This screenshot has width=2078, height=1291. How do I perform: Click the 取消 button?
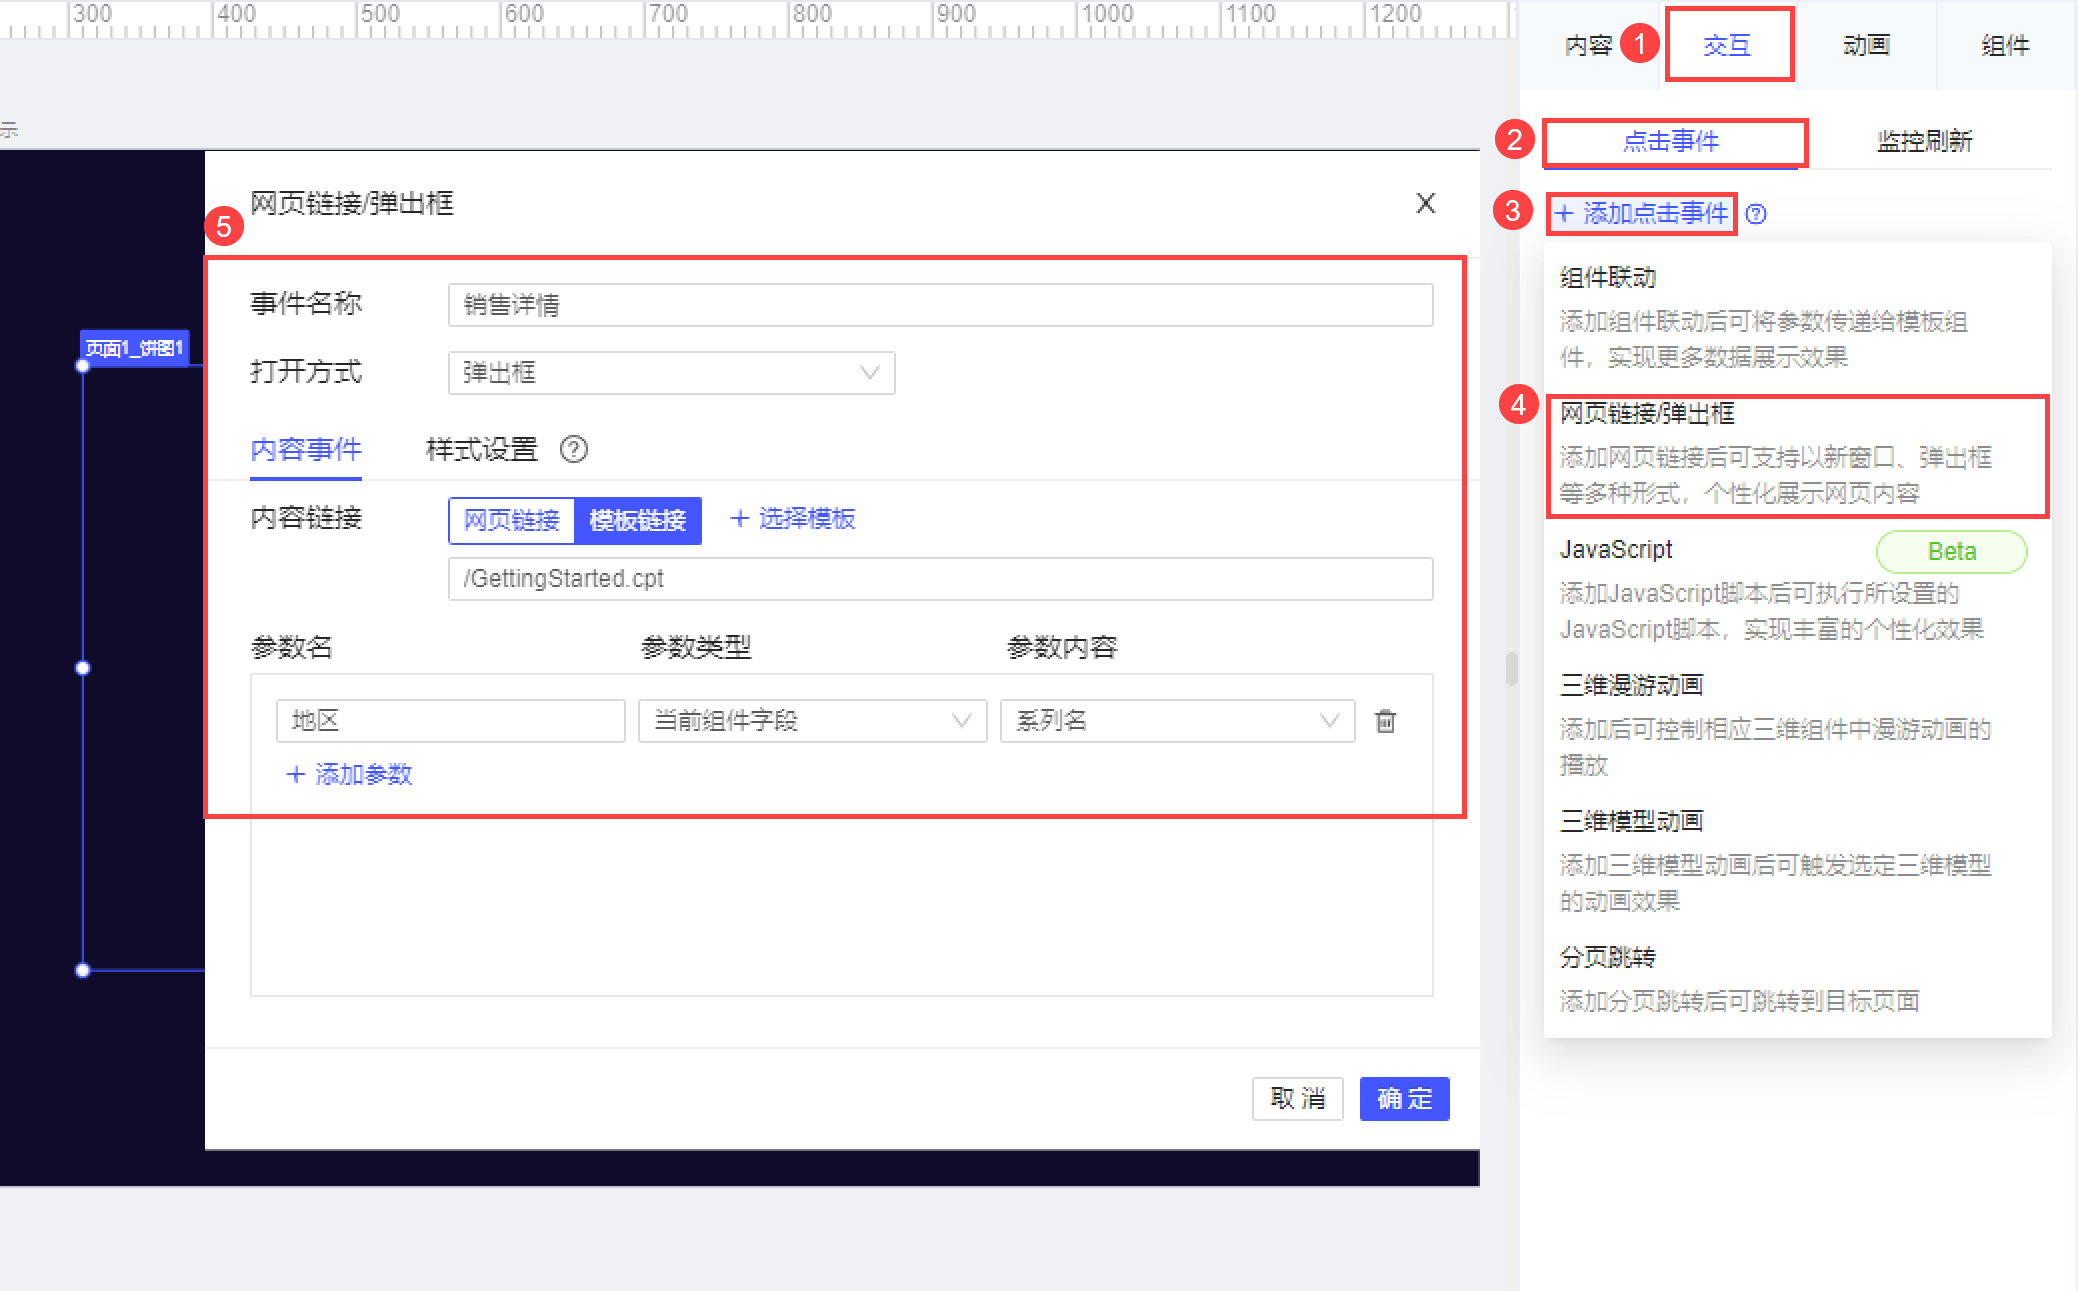pyautogui.click(x=1297, y=1099)
